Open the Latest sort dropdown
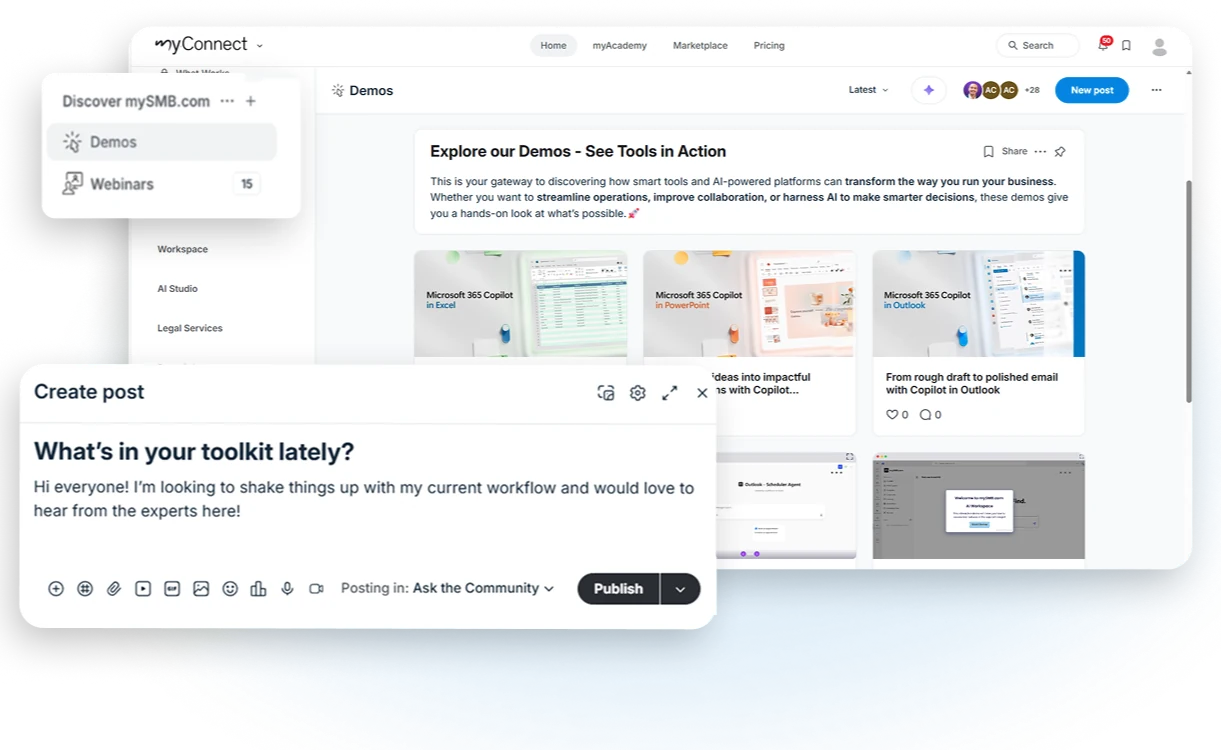 pyautogui.click(x=868, y=90)
